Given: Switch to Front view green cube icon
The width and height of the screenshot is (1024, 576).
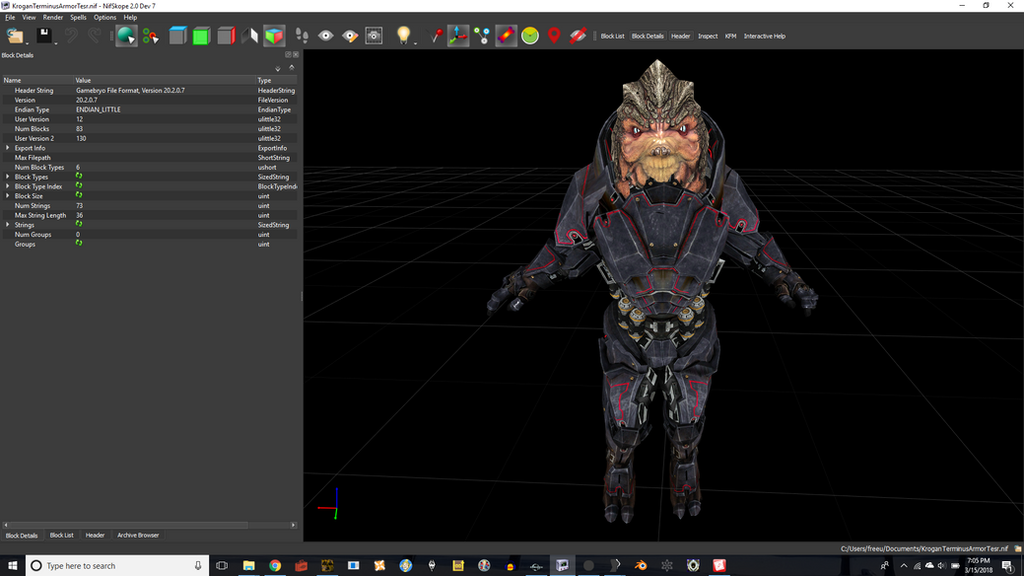Looking at the screenshot, I should (201, 36).
